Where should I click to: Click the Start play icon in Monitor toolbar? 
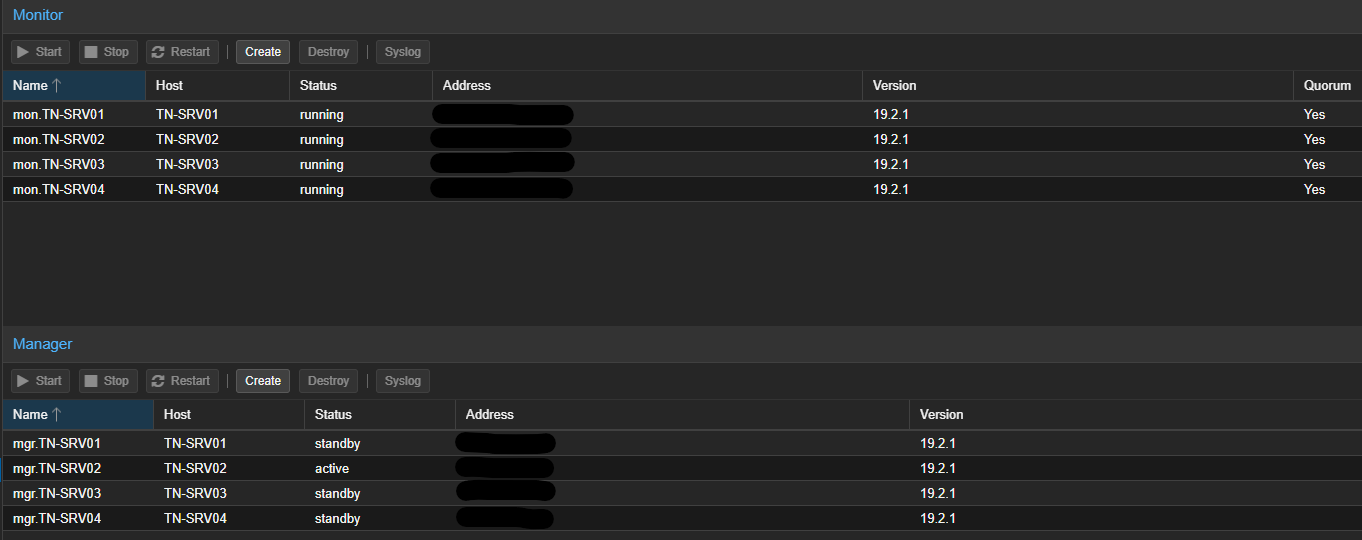click(x=22, y=52)
